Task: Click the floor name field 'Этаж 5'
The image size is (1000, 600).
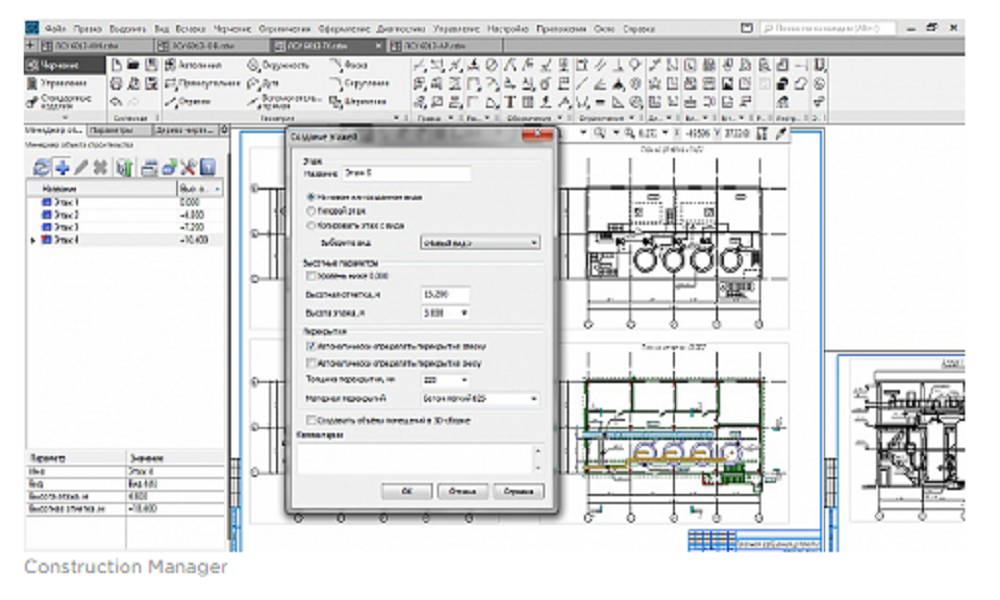Action: coord(405,174)
